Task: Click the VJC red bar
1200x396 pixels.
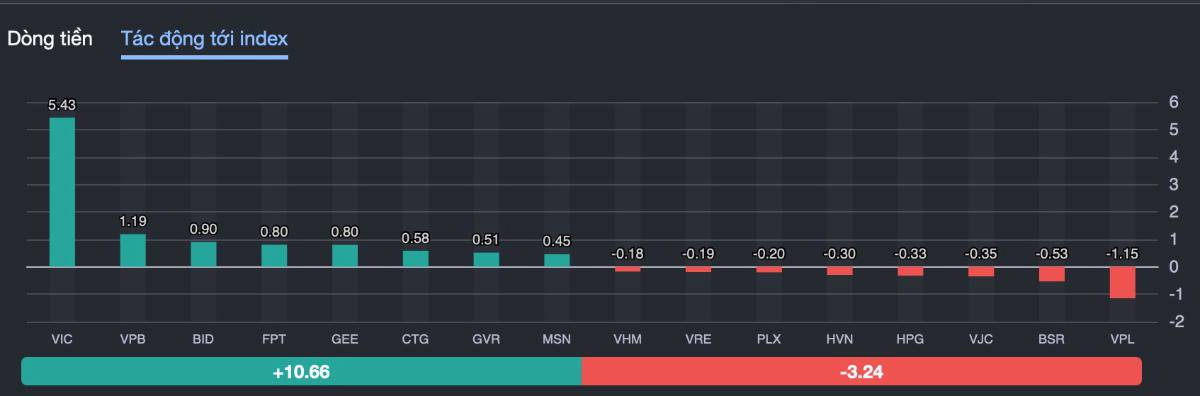Action: (981, 272)
